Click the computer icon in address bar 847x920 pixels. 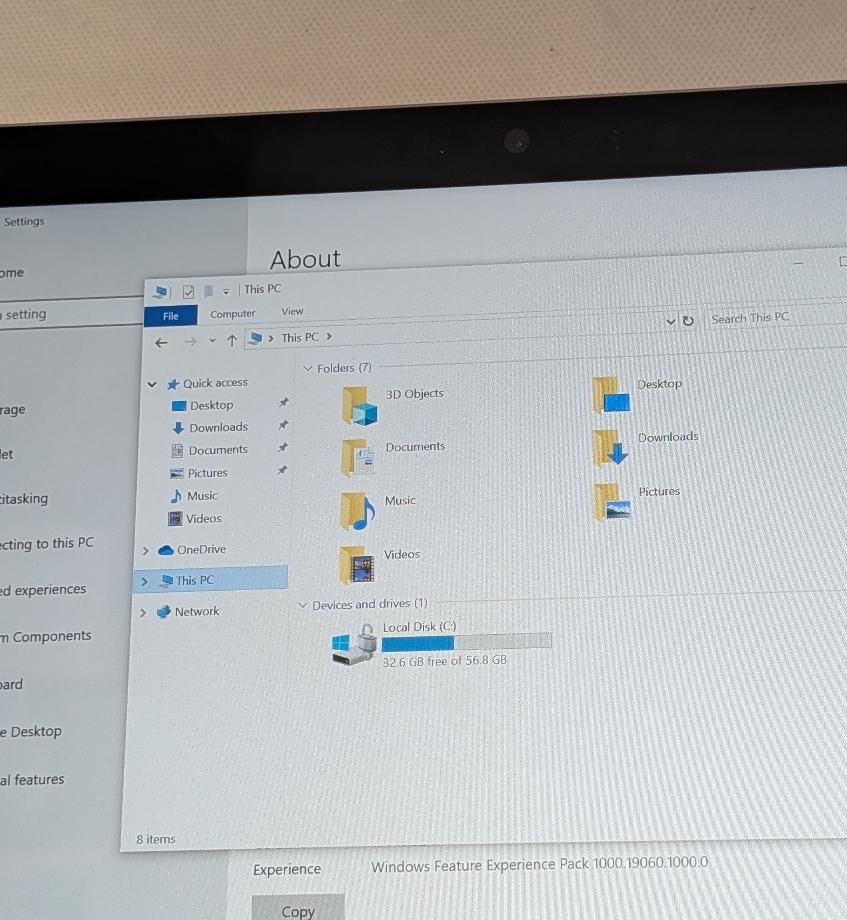(255, 339)
